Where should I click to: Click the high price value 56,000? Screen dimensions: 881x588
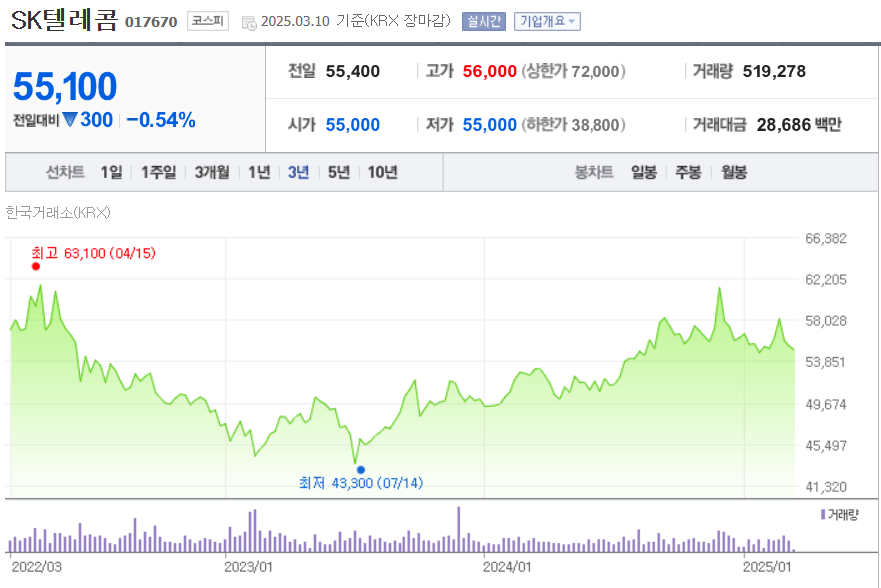(489, 71)
